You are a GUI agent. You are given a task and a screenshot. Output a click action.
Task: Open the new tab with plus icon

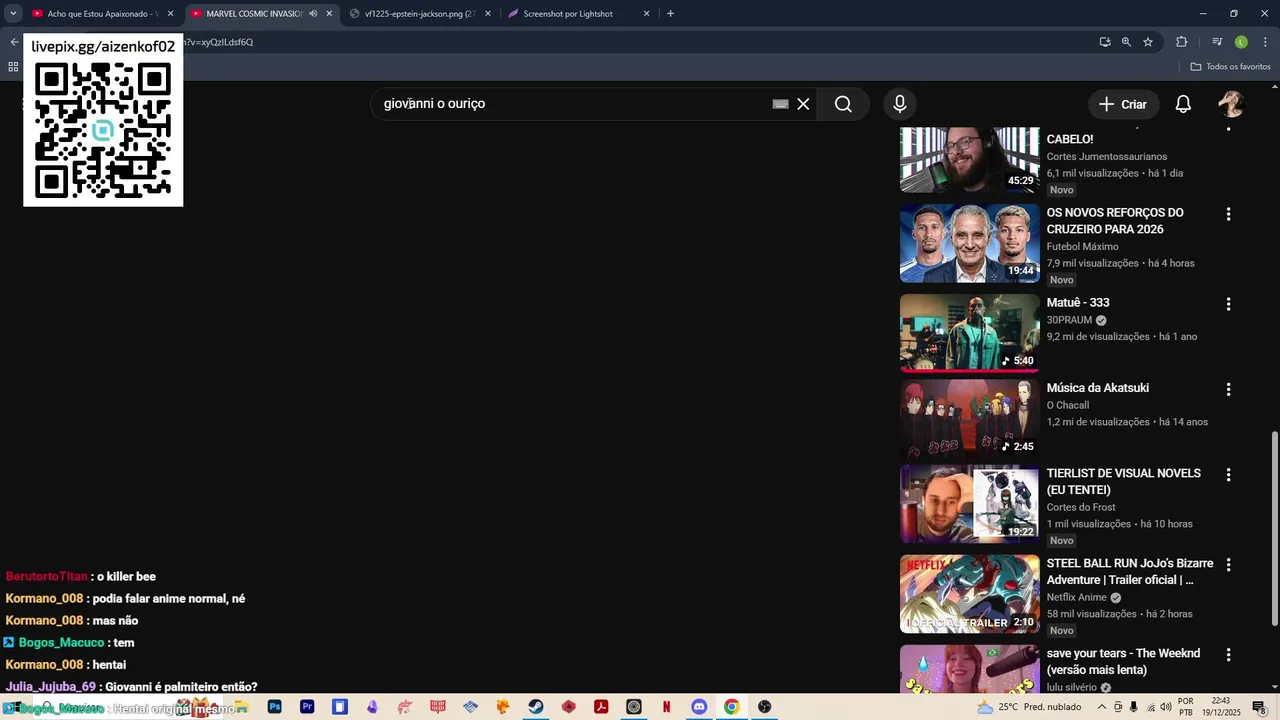click(x=670, y=14)
